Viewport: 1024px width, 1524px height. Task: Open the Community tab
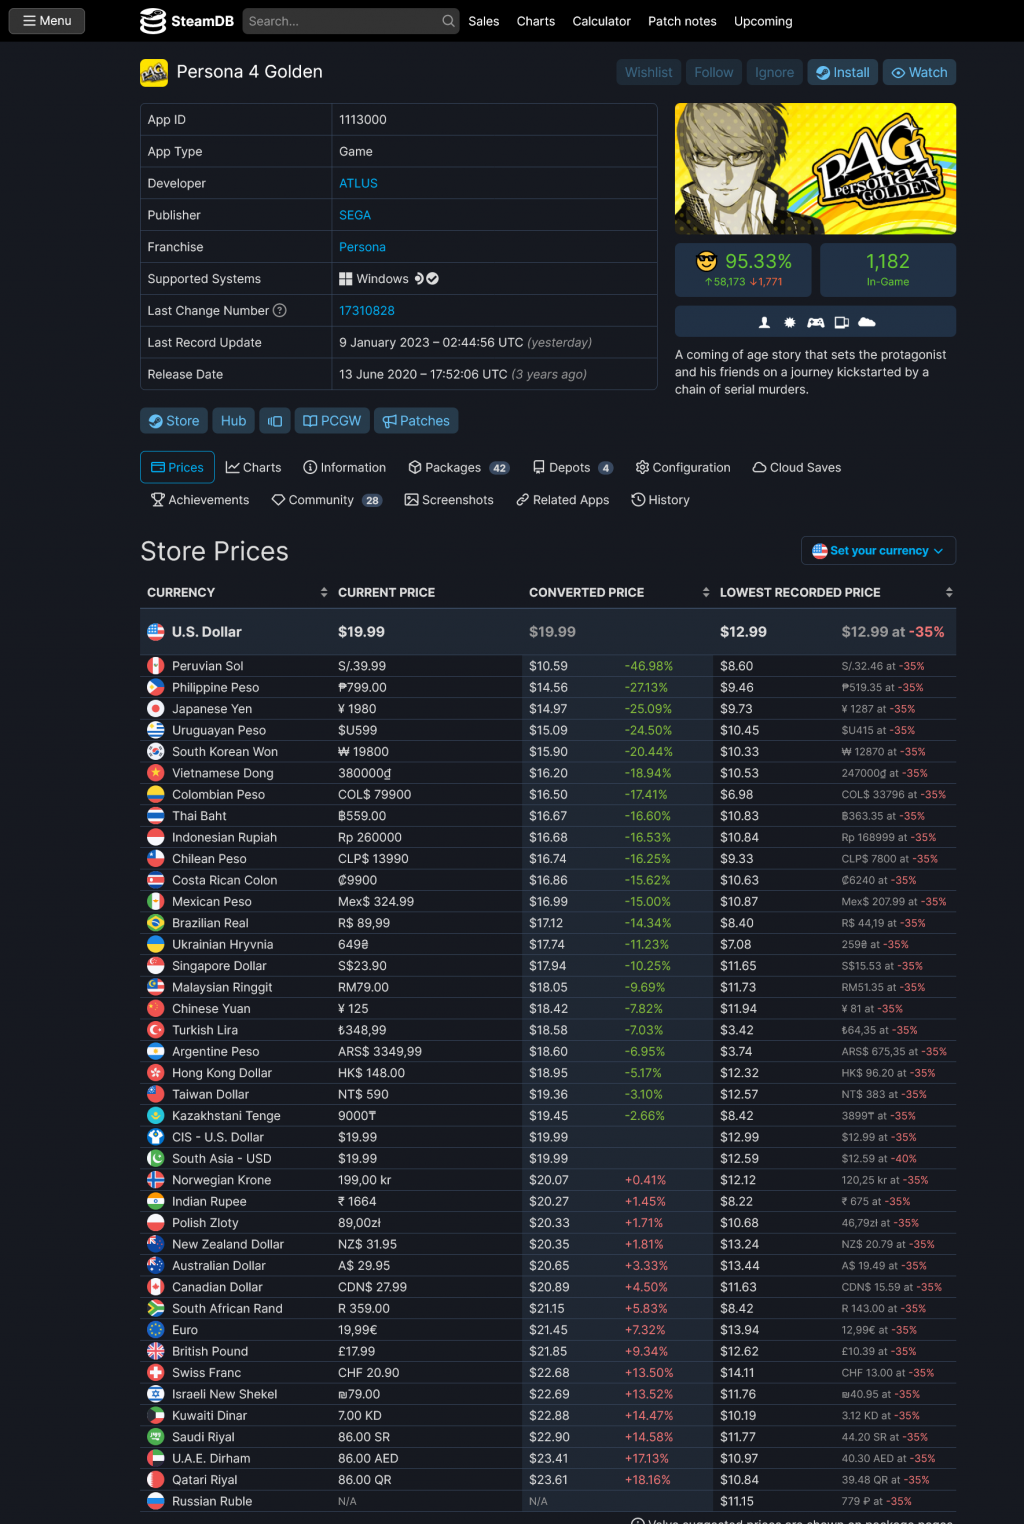click(326, 500)
